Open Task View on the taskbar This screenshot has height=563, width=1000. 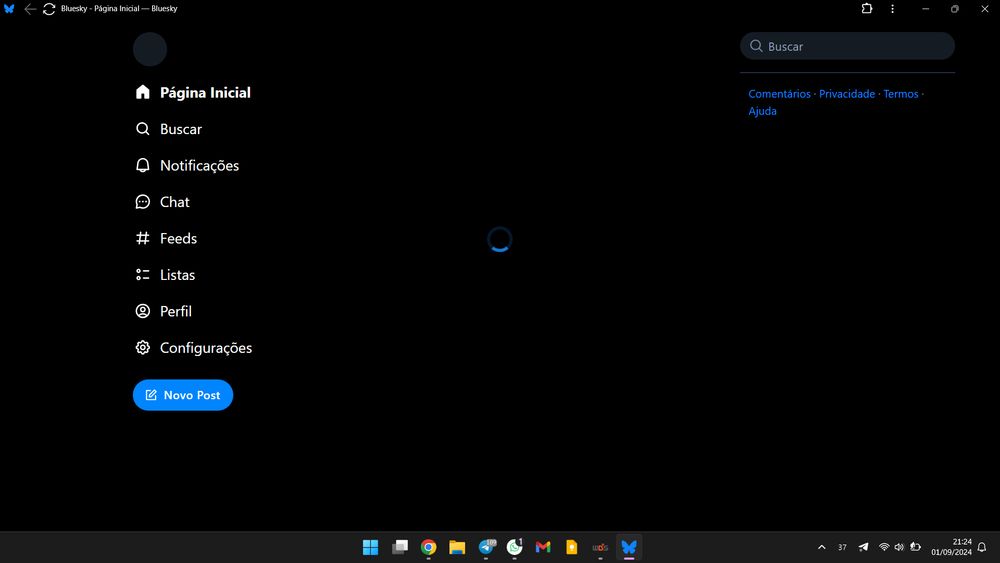point(400,547)
